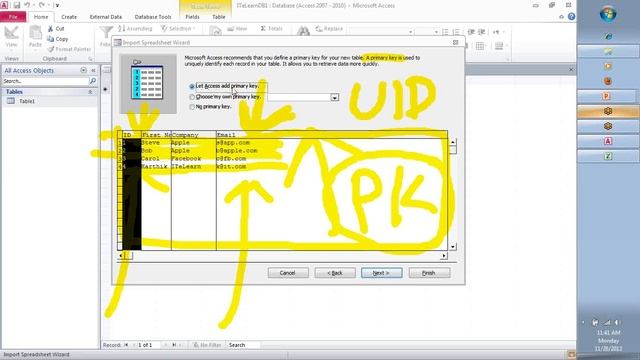640x360 pixels.
Task: Click the 'Email' column header in preview
Action: point(331,135)
